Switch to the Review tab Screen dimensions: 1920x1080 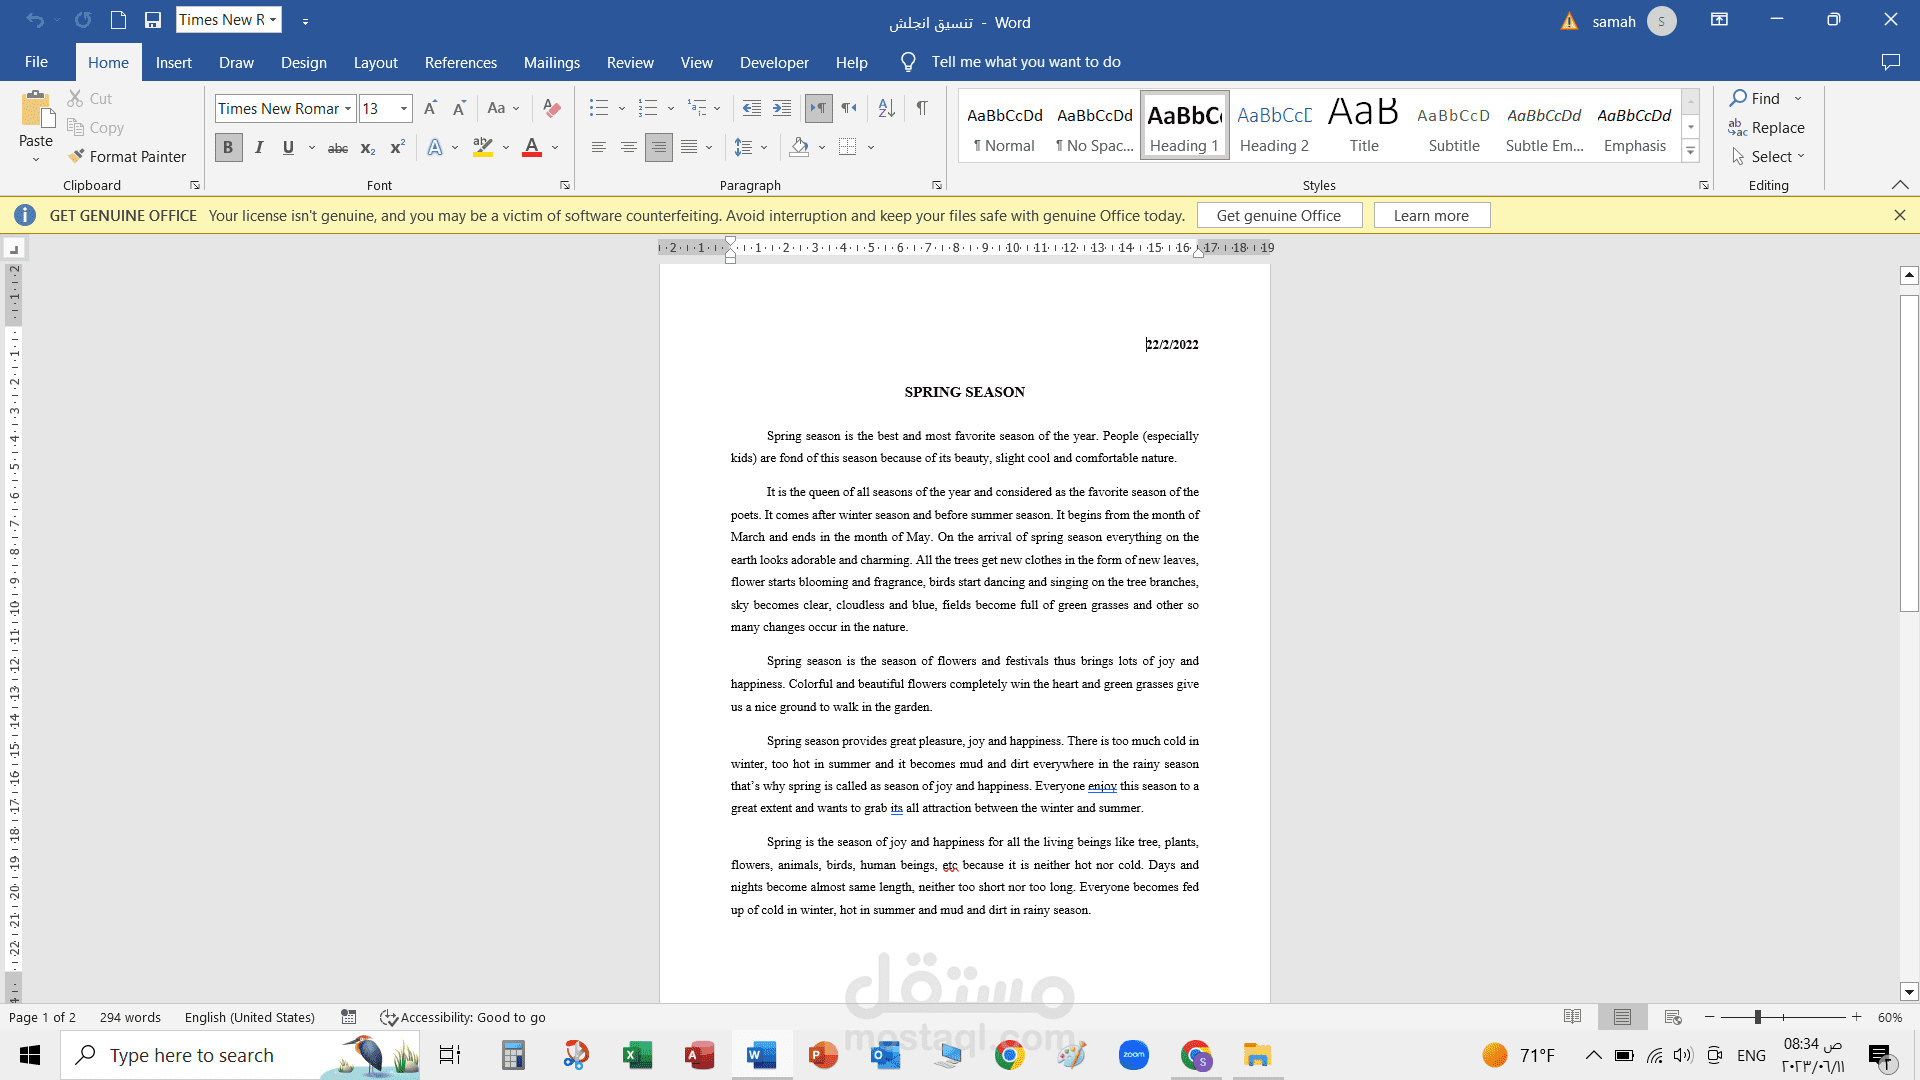click(x=630, y=62)
